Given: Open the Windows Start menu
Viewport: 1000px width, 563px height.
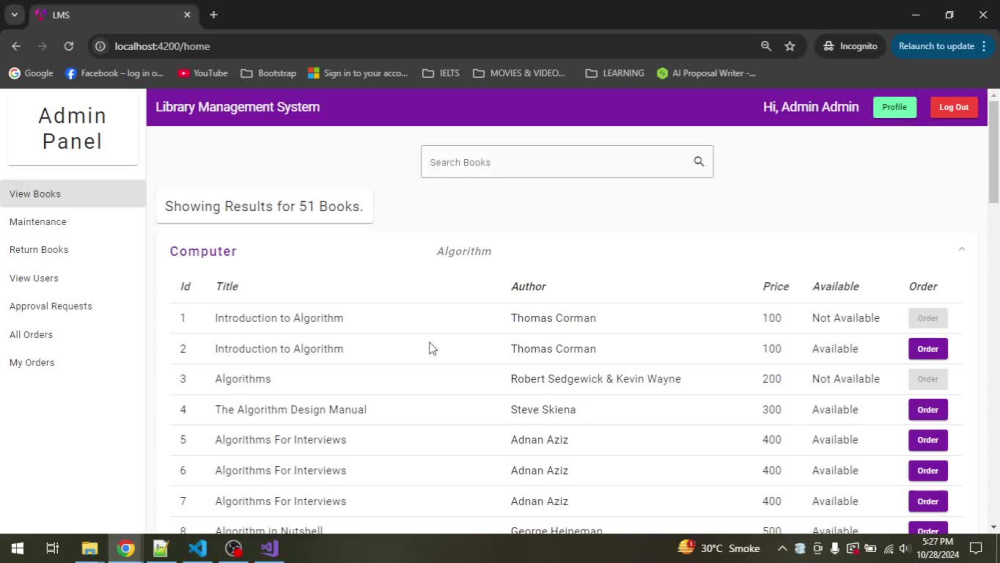Looking at the screenshot, I should click(x=17, y=548).
